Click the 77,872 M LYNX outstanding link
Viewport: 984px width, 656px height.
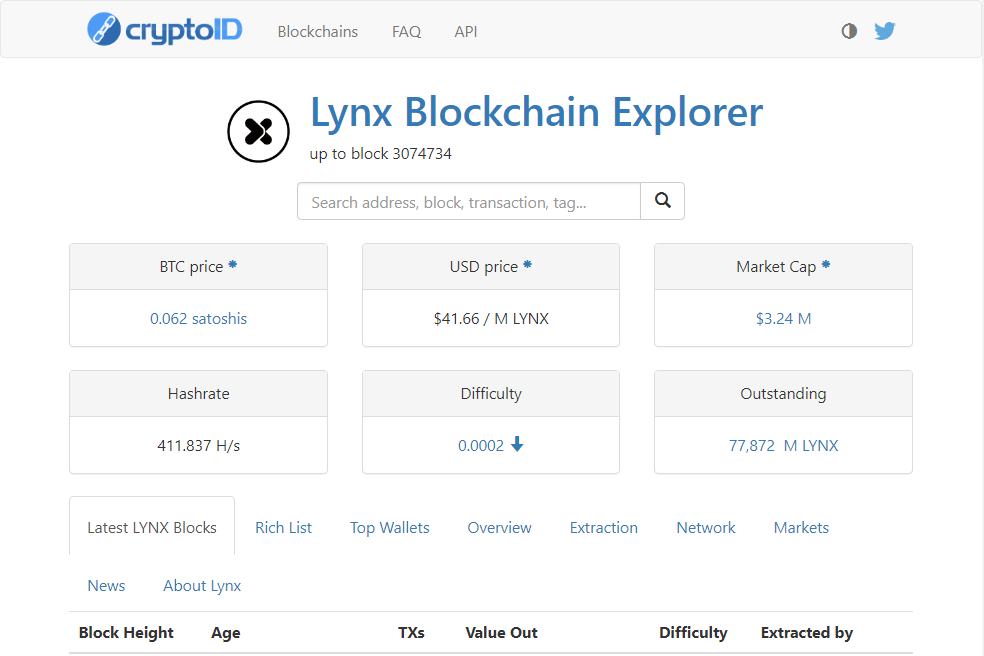[783, 445]
